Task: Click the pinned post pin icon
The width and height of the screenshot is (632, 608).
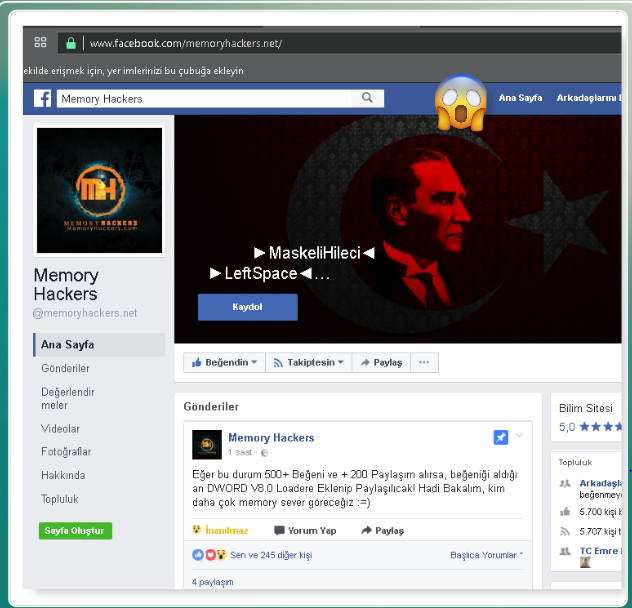Action: [x=501, y=437]
